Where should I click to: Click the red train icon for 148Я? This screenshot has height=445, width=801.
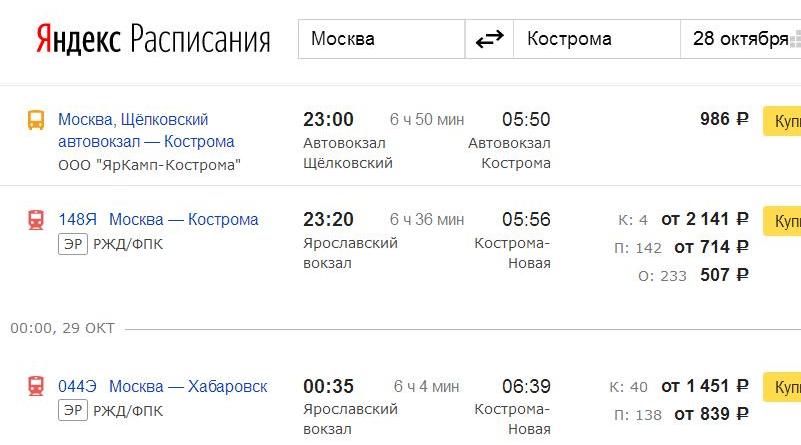click(x=36, y=220)
